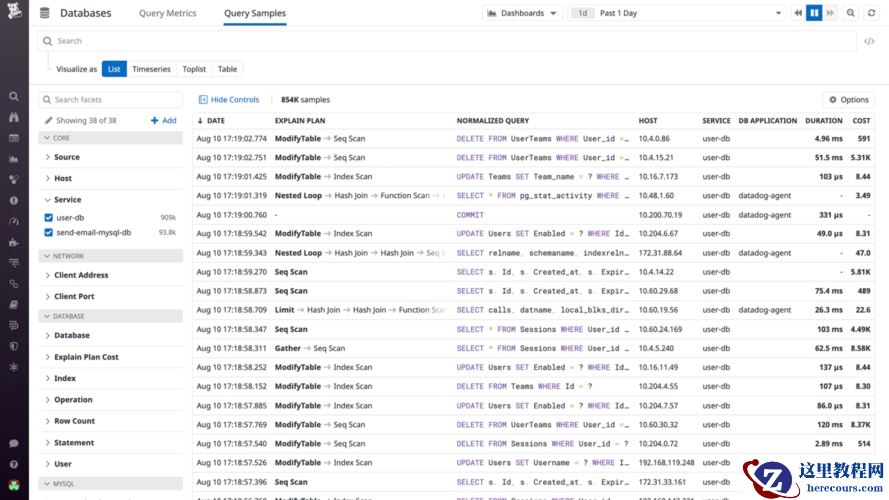889x500 pixels.
Task: Click the rewind time range arrow
Action: 798,13
